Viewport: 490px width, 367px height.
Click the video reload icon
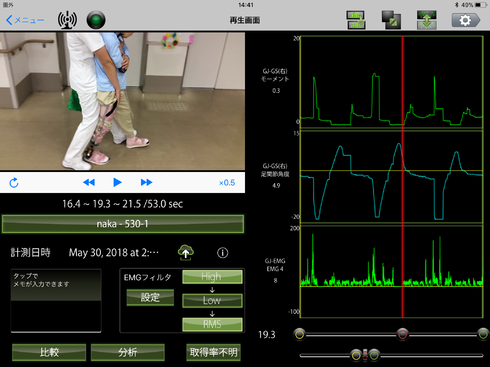14,183
